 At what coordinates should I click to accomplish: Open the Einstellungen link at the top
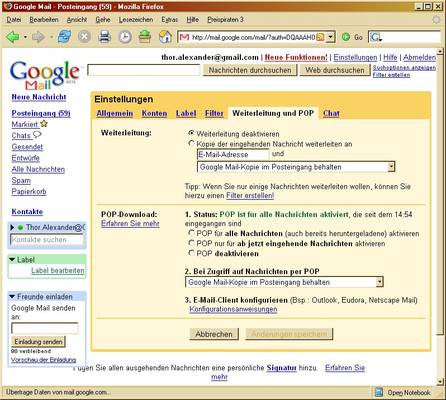355,57
